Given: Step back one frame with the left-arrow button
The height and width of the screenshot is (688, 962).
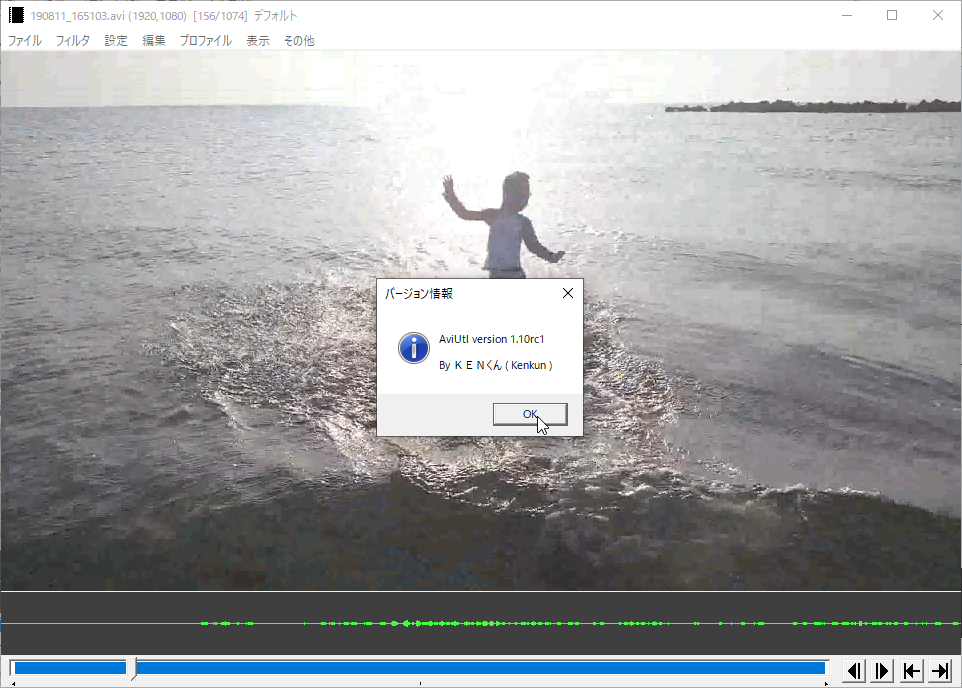Looking at the screenshot, I should 852,670.
